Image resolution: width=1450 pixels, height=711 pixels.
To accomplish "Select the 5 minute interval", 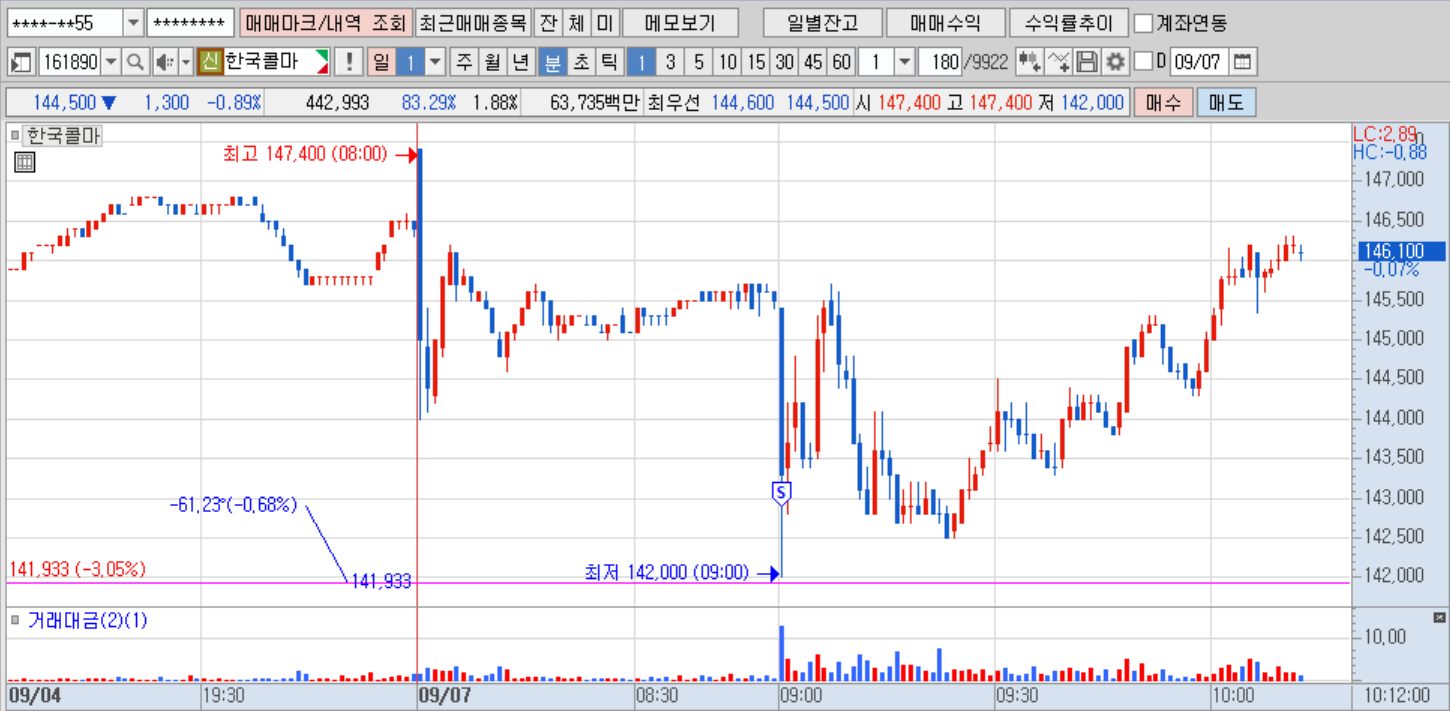I will (699, 62).
